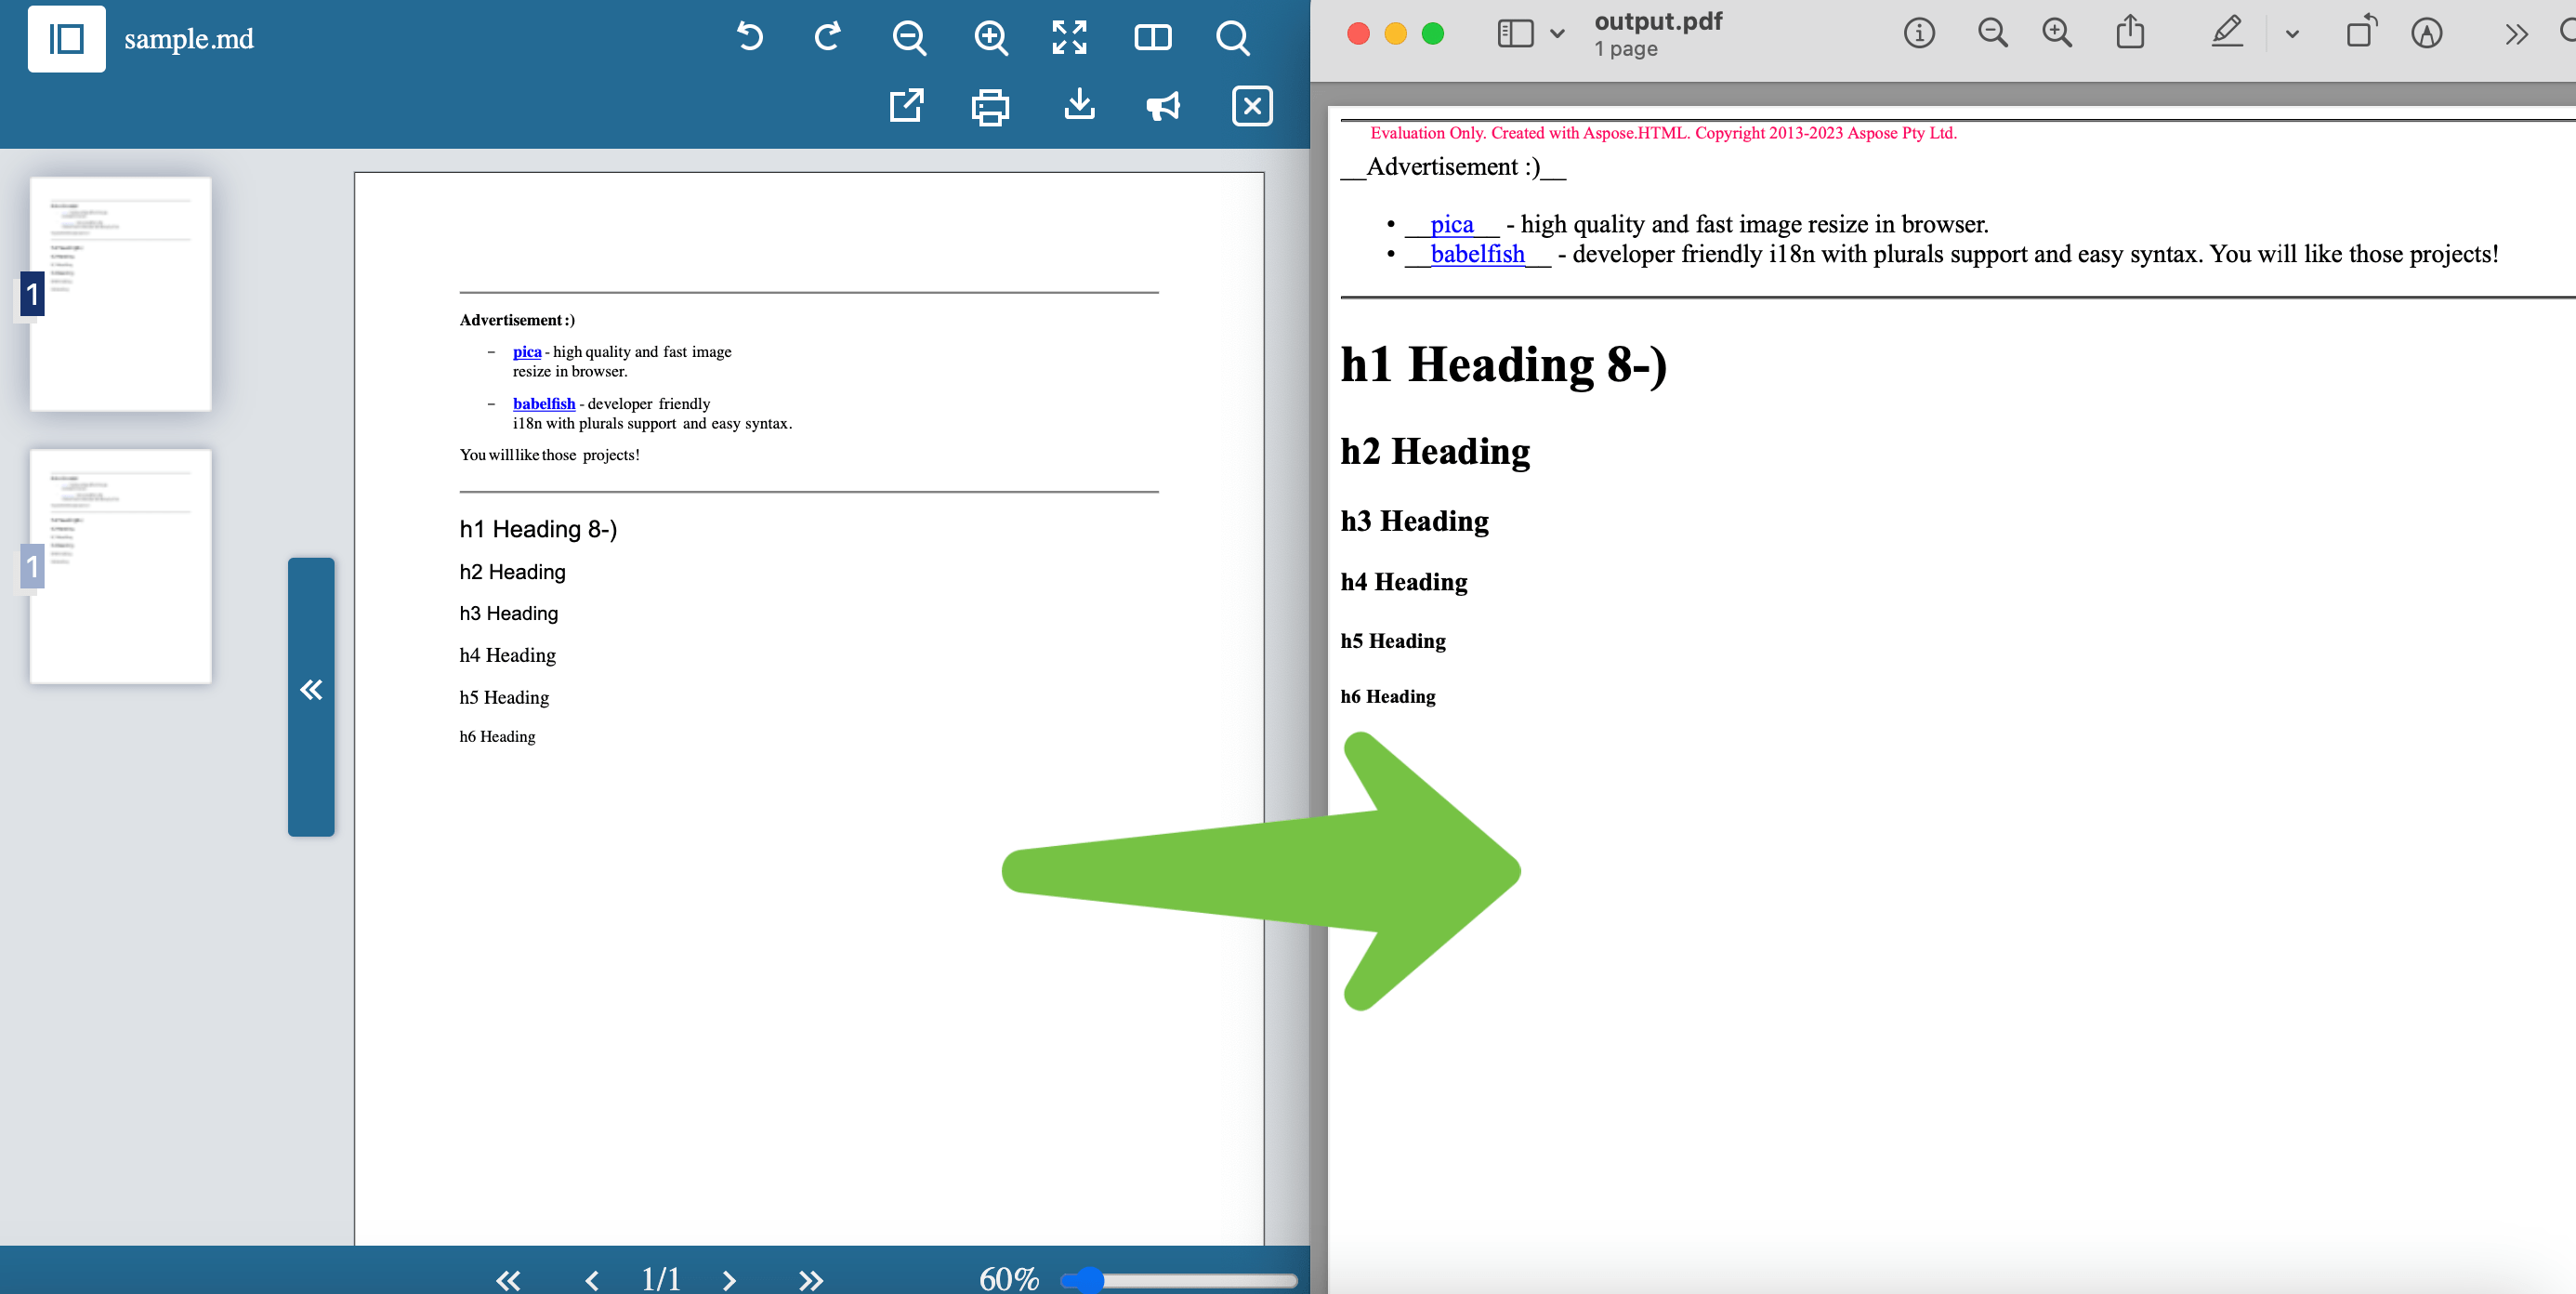Viewport: 2576px width, 1294px height.
Task: Rotate the document counterclockwise
Action: tap(749, 37)
